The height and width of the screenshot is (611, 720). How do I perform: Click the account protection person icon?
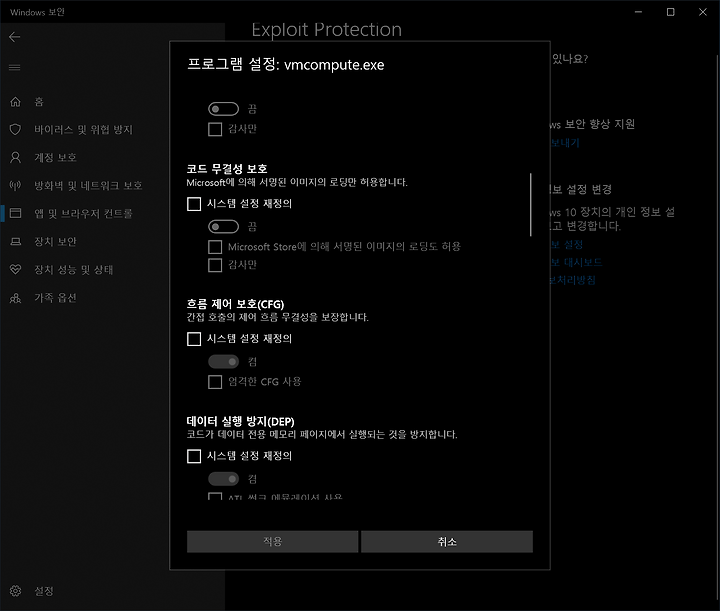[x=16, y=157]
